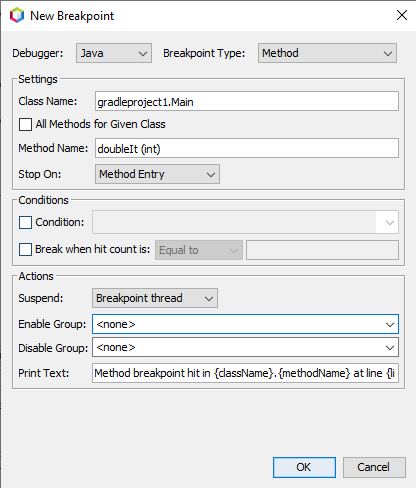This screenshot has height=488, width=416.
Task: Click the Class Name text field
Action: [247, 101]
